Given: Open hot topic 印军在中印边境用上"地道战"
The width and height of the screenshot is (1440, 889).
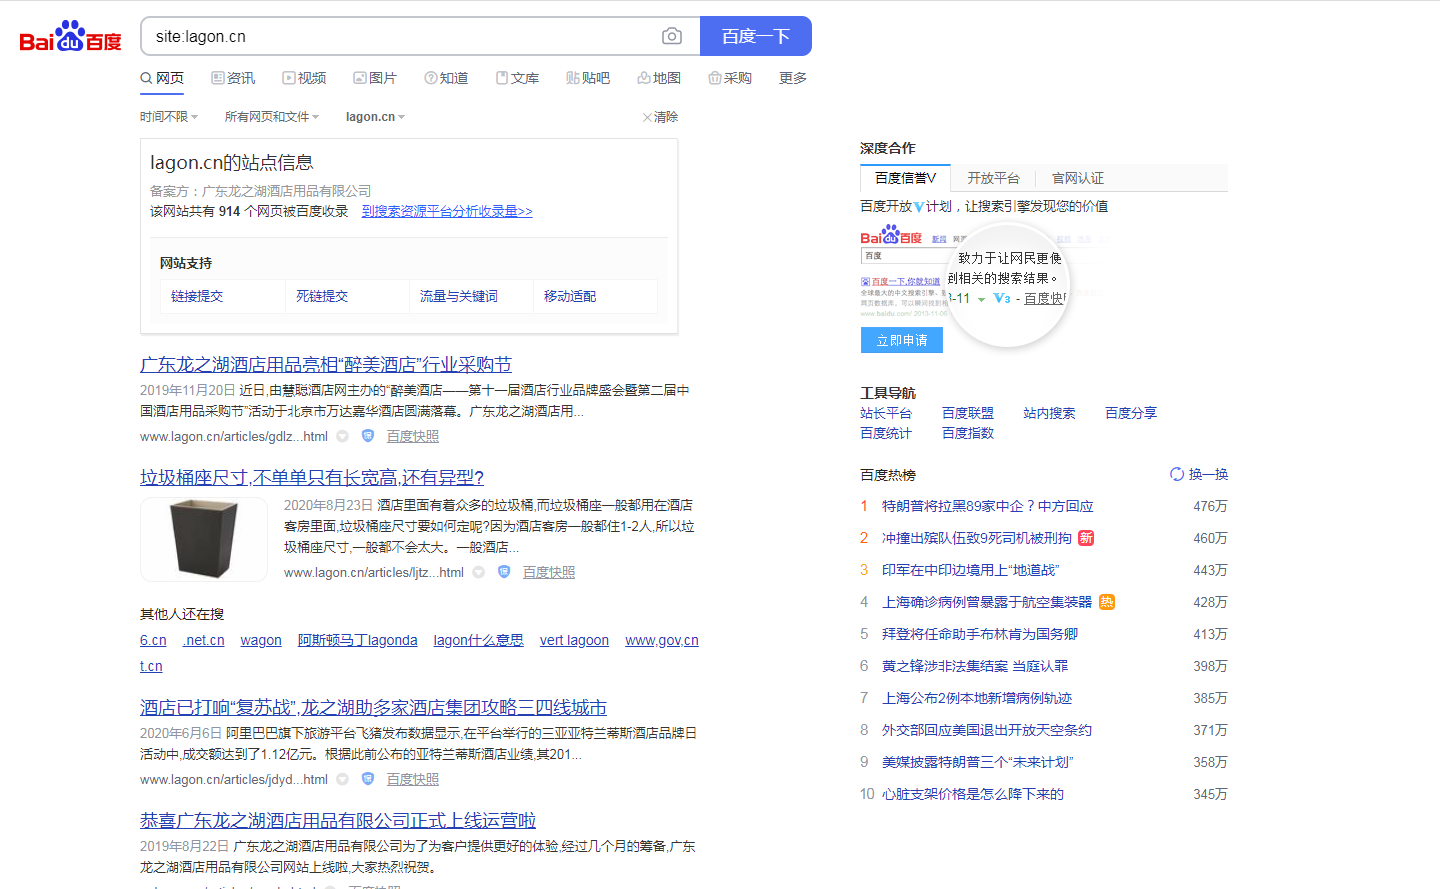Looking at the screenshot, I should [970, 570].
